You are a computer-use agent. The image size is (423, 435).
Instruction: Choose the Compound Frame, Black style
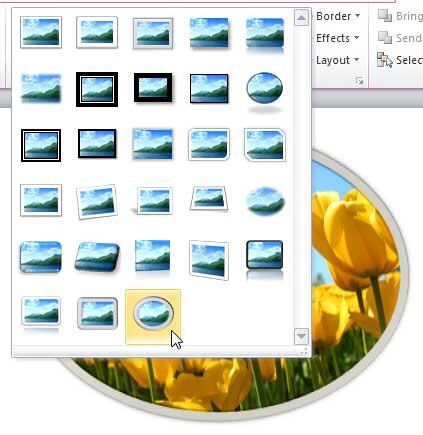41,145
